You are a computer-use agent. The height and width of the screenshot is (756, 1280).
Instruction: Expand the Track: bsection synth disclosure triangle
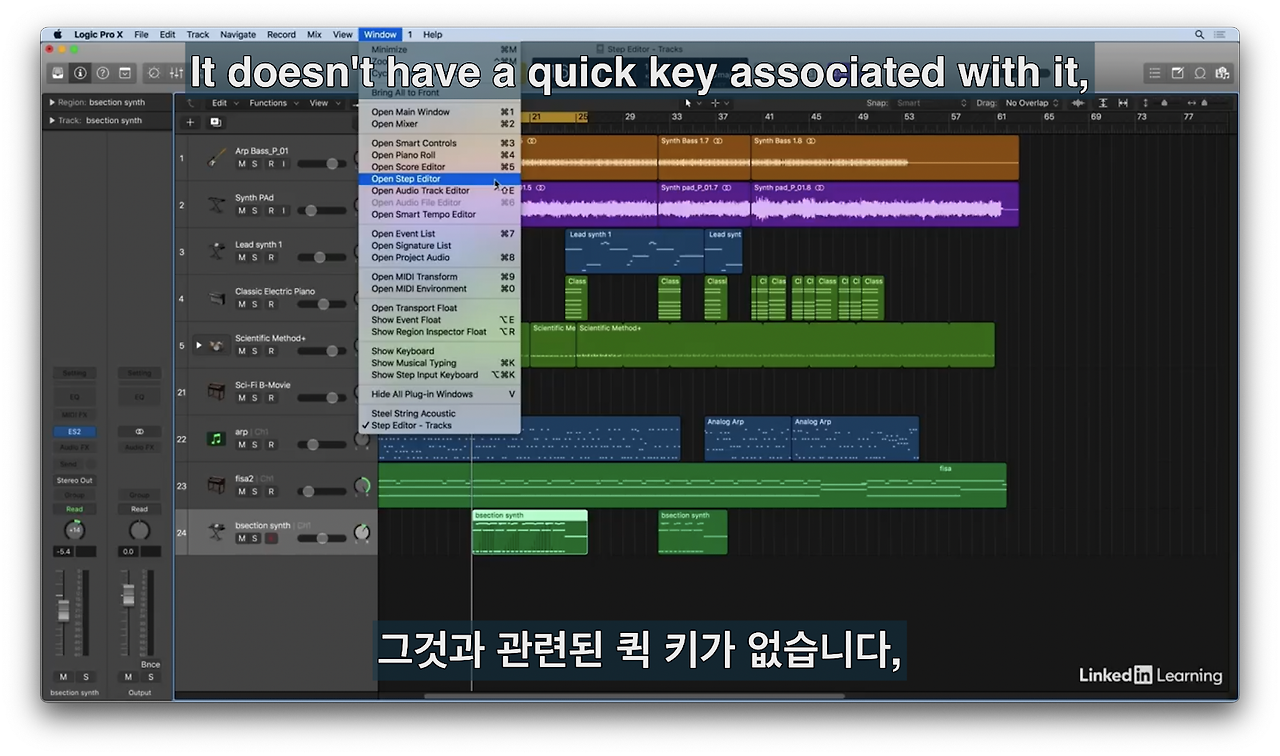52,120
